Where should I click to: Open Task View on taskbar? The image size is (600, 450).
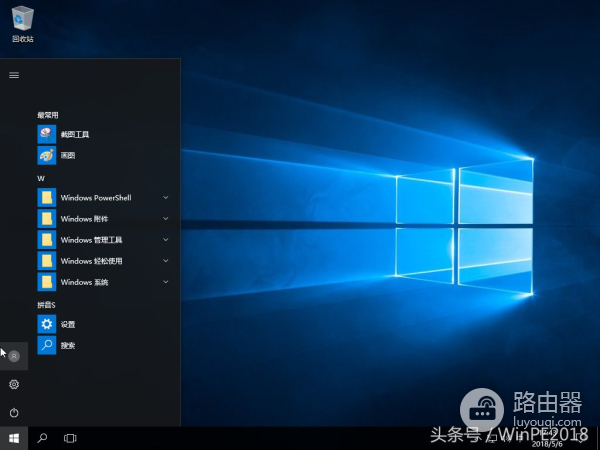point(70,438)
